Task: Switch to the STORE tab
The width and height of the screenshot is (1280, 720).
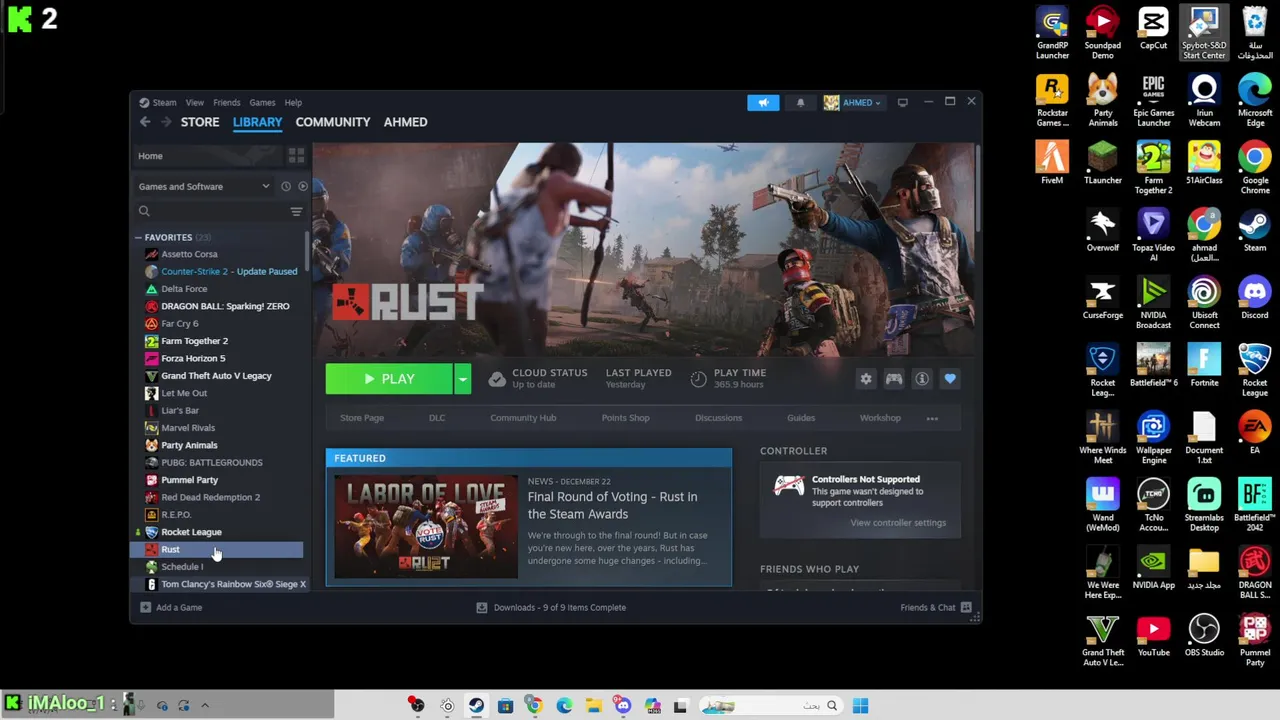Action: pos(200,122)
